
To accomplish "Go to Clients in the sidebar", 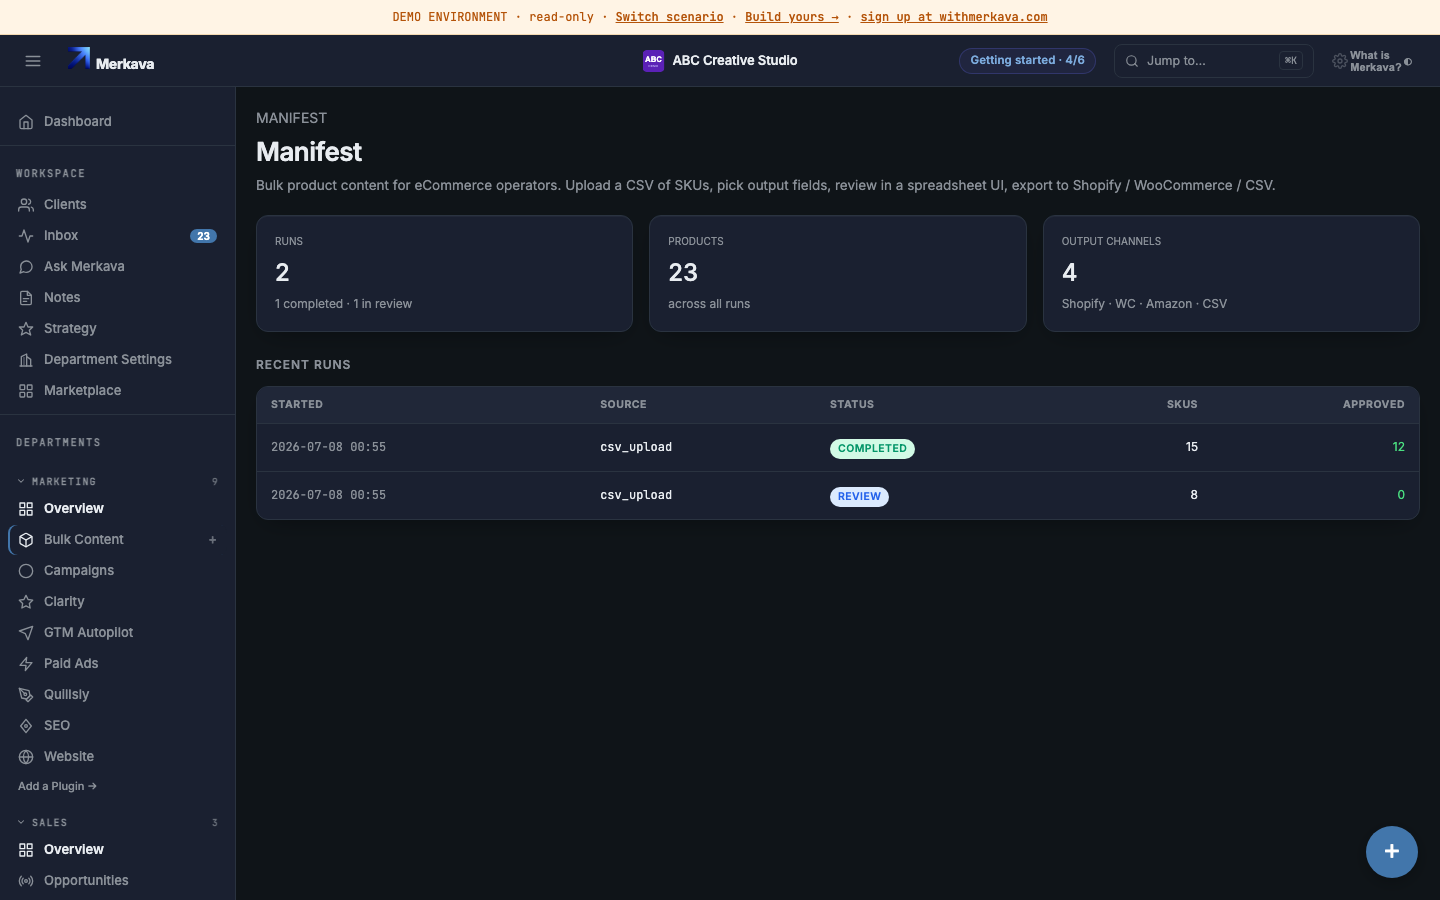I will click(x=118, y=205).
